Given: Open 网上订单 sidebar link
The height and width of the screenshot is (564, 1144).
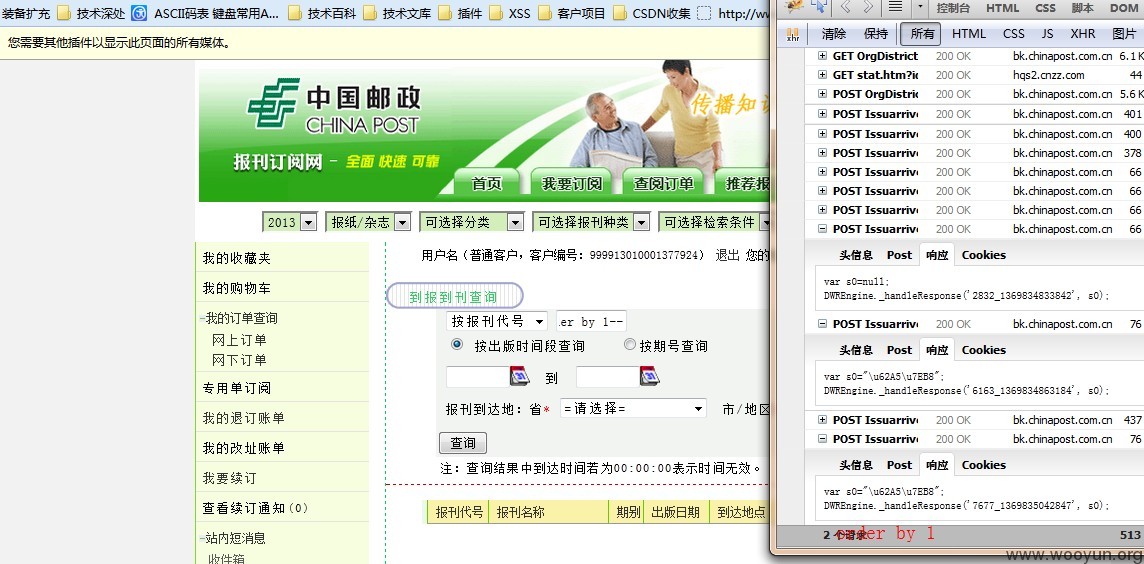Looking at the screenshot, I should tap(239, 340).
